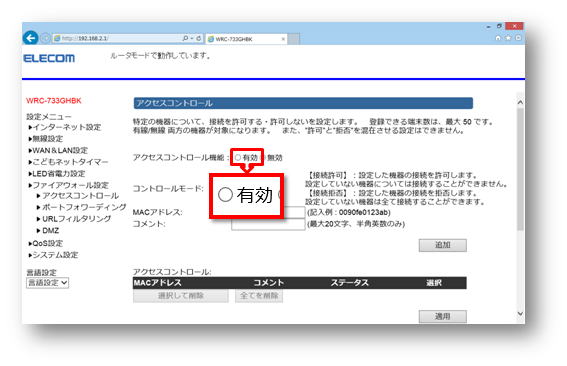567x366 pixels.
Task: Click the blue アクセスコントロール section heading
Action: pos(303,103)
